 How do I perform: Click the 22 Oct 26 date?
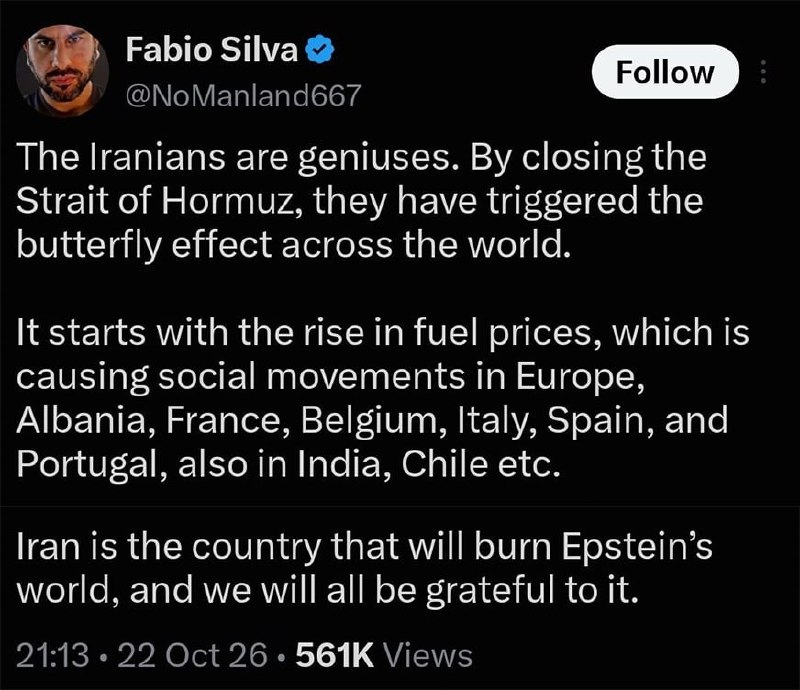coord(192,655)
